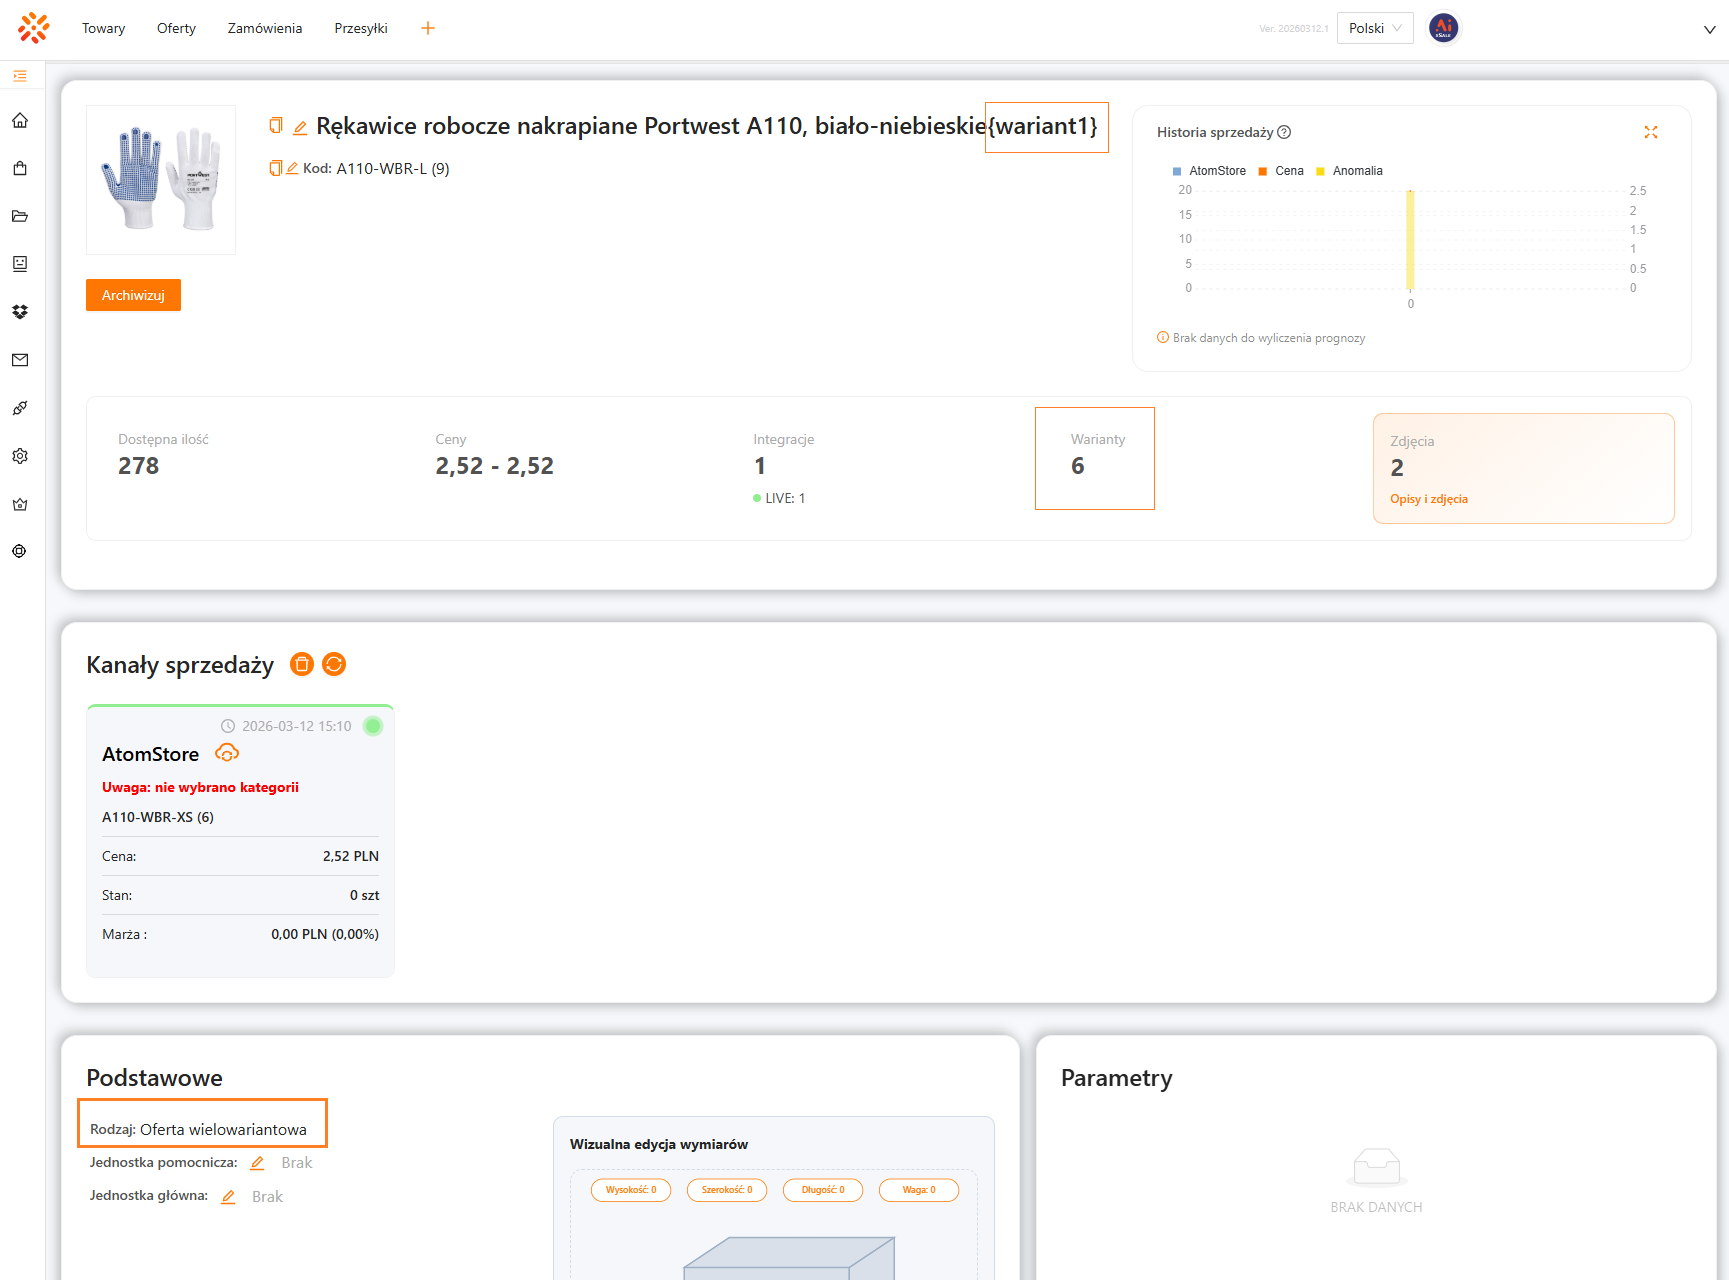1729x1280 pixels.
Task: Toggle the Anomalia series in chart legend
Action: 1349,171
